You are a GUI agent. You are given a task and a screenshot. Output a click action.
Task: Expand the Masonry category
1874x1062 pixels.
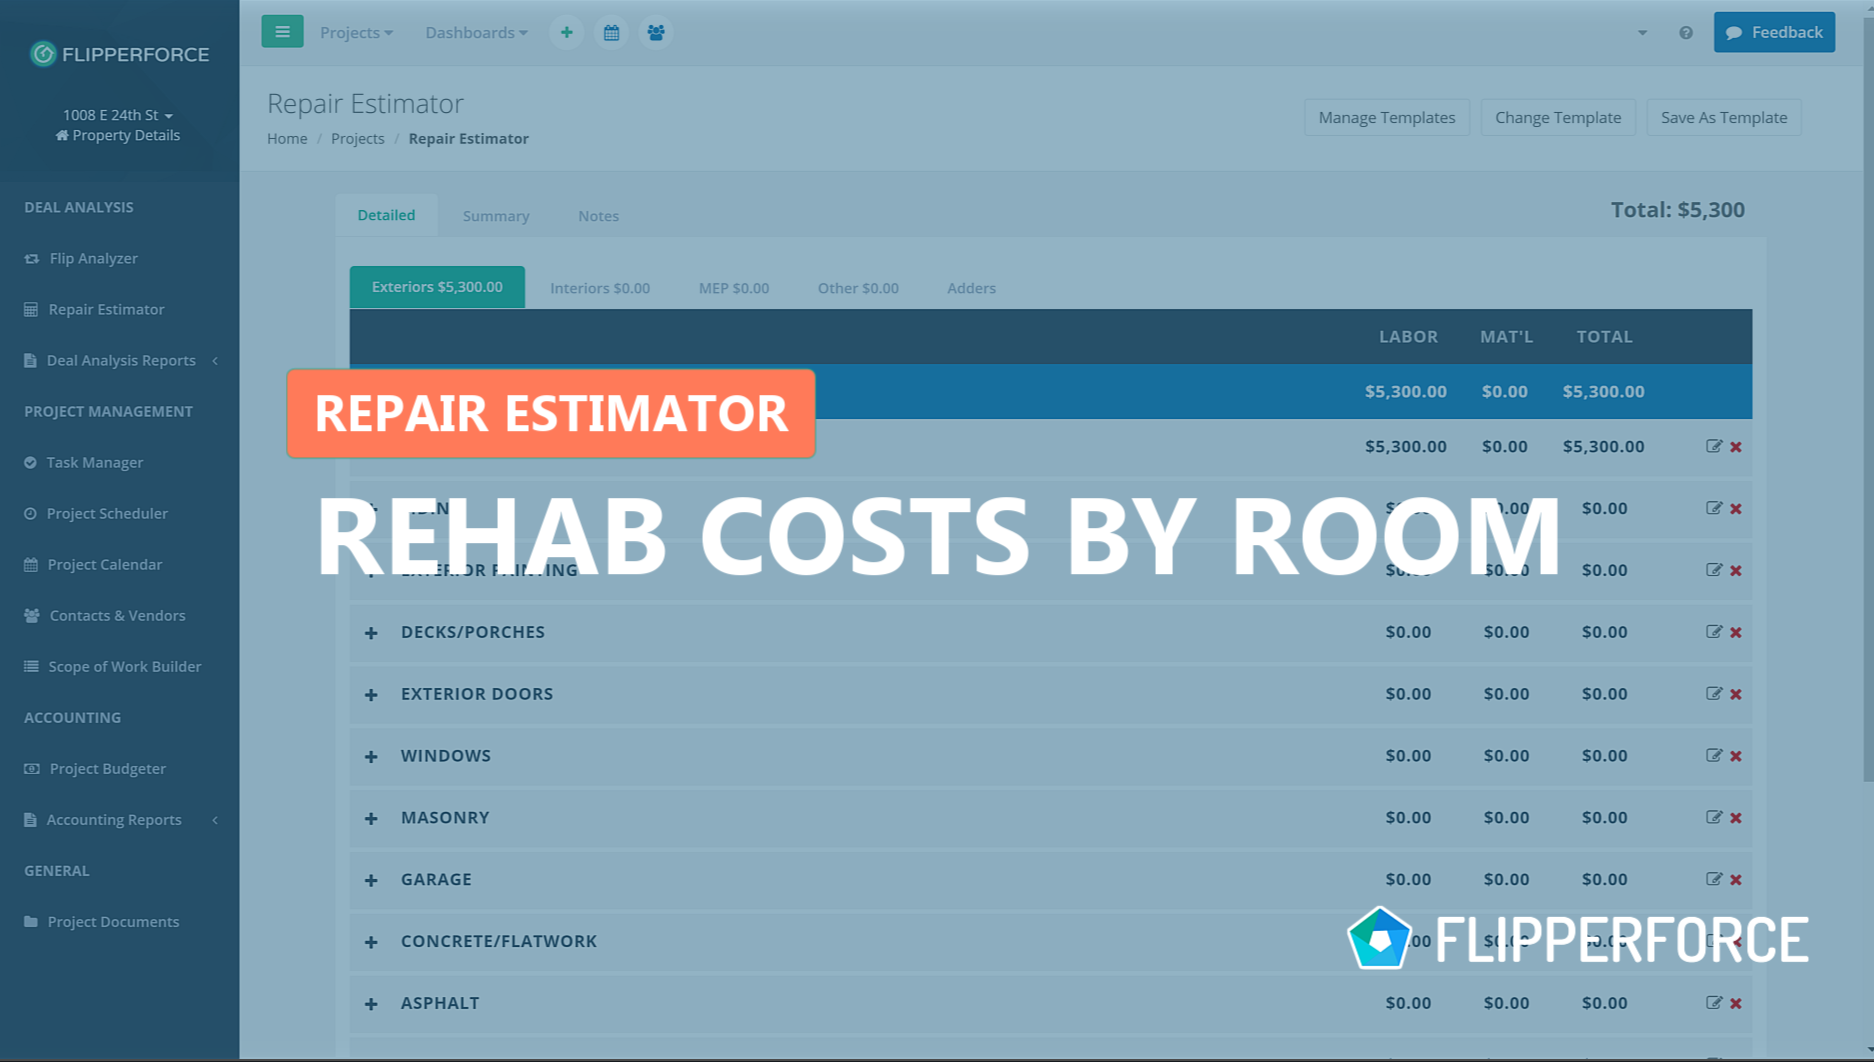pos(371,818)
